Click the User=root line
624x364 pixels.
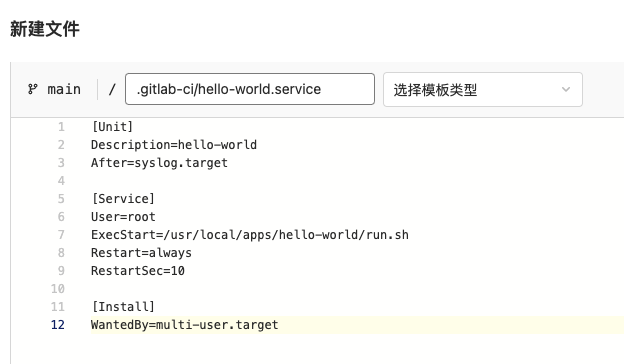(x=123, y=217)
